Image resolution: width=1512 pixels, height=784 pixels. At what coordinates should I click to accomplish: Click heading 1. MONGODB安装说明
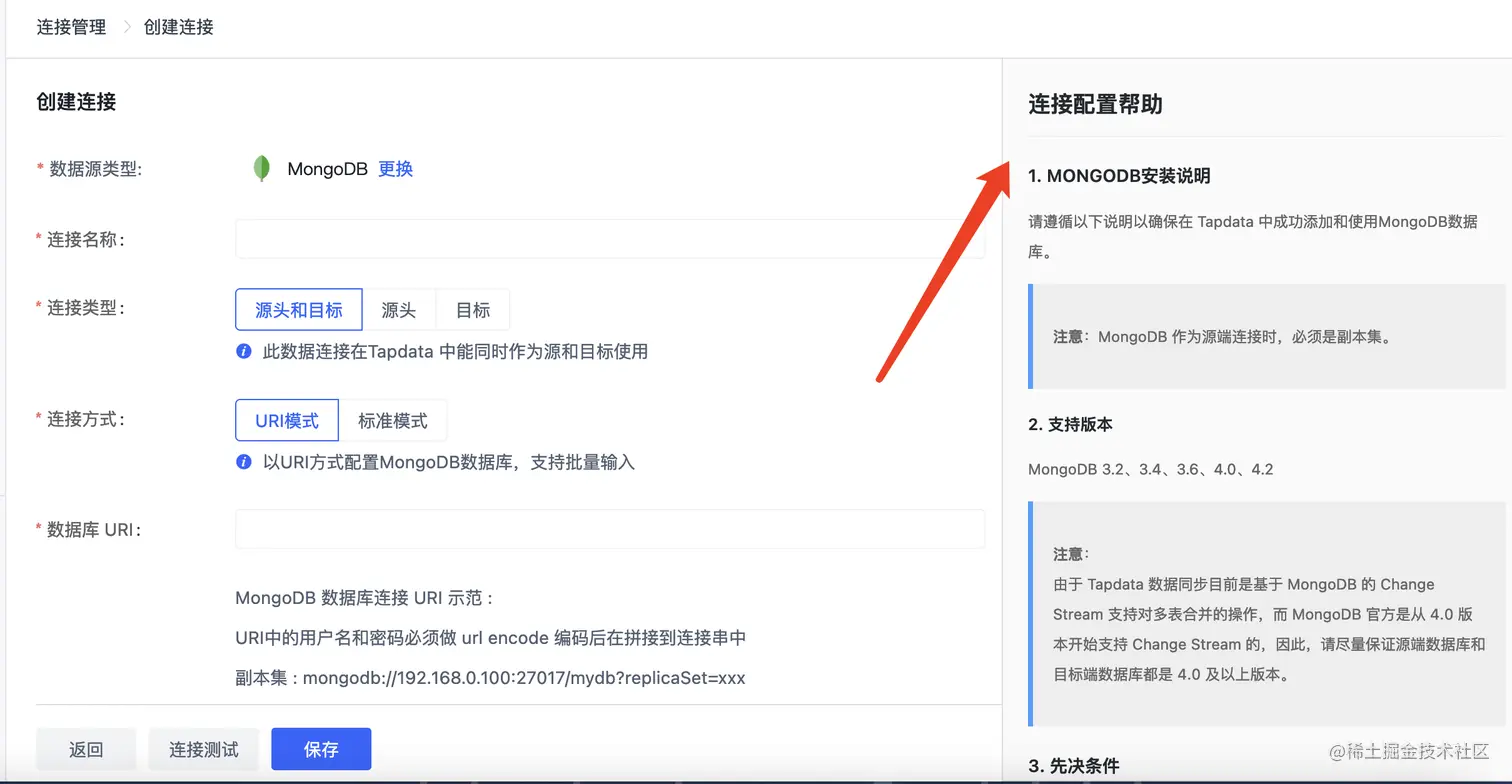click(1119, 176)
